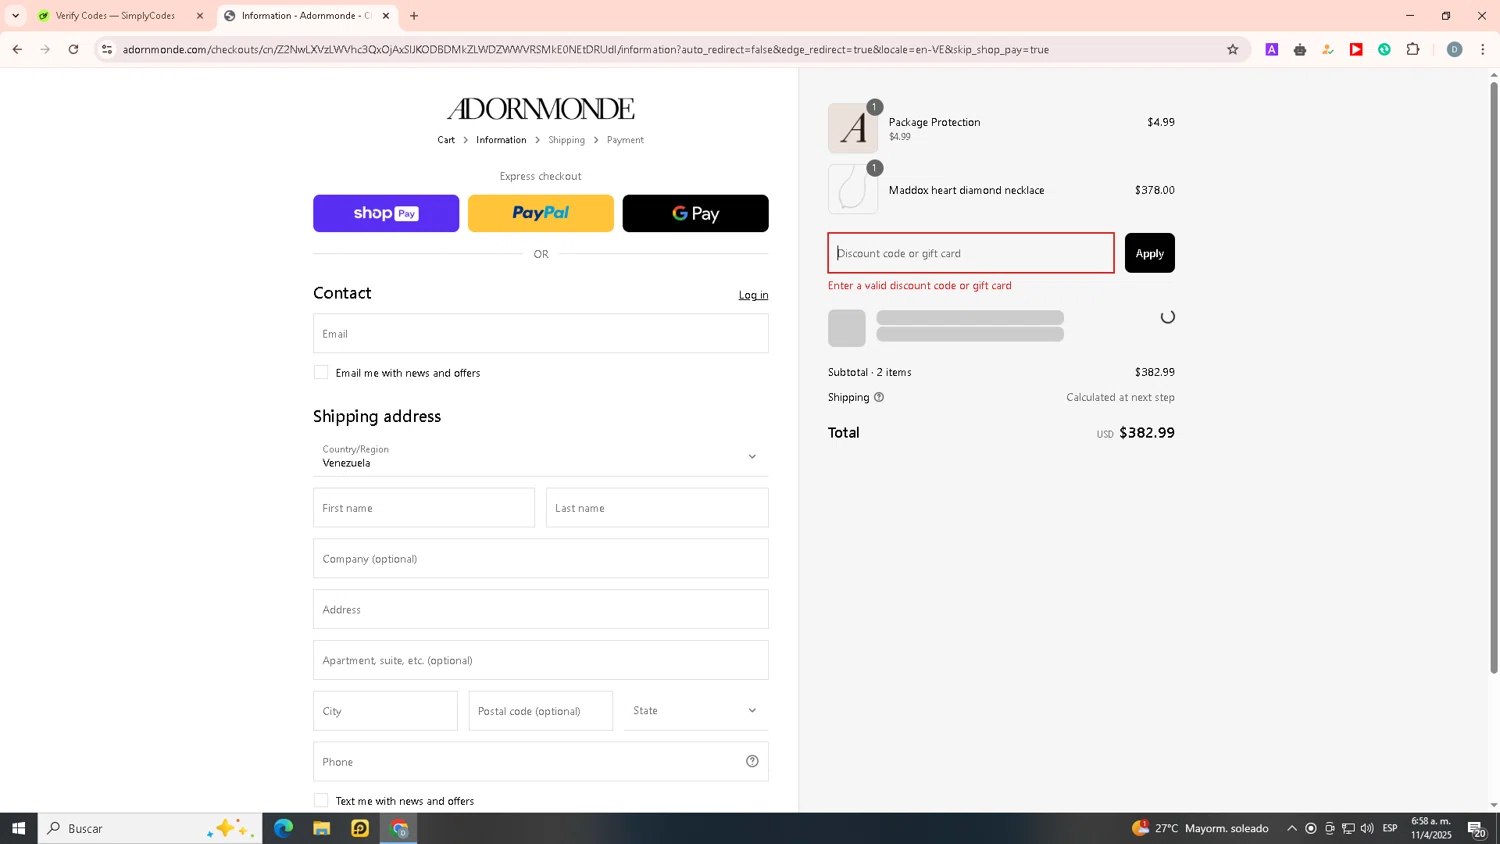Pay with PayPal express checkout
The image size is (1500, 844).
541,213
